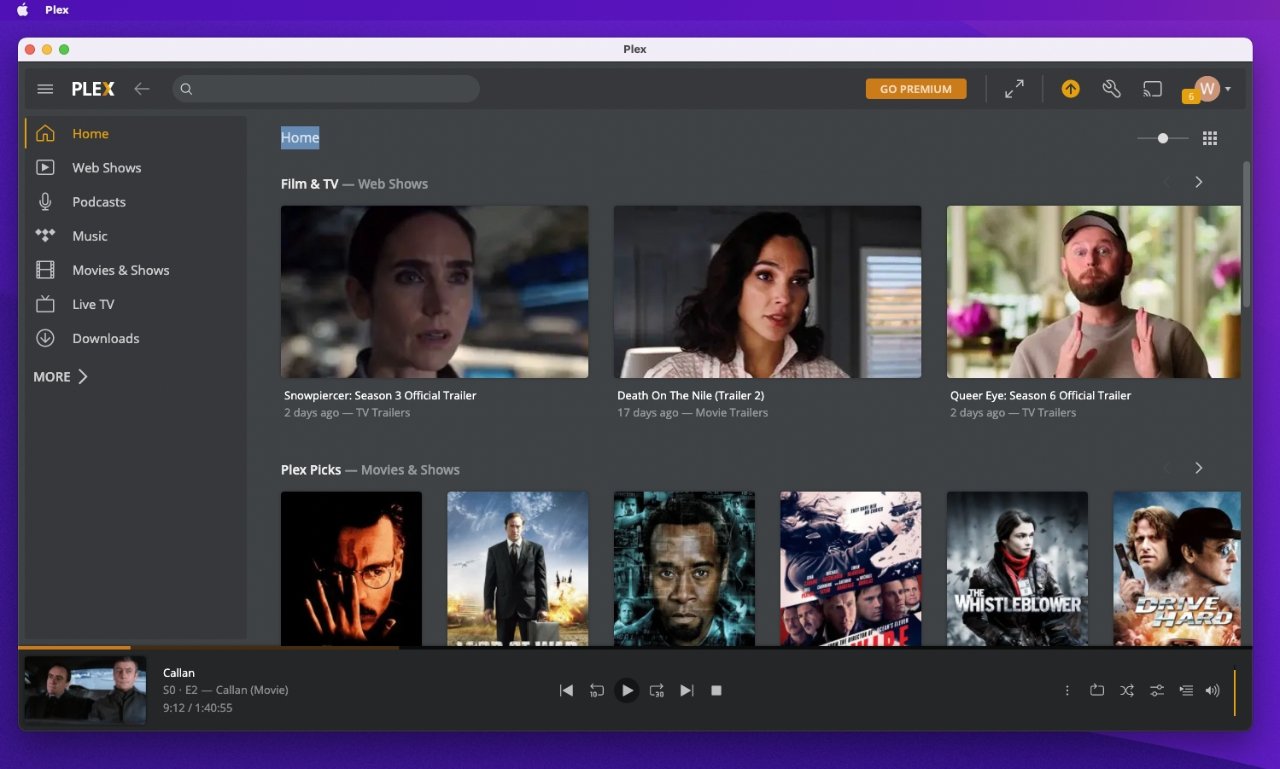
Task: Open the Film & TV section heading
Action: [x=354, y=184]
